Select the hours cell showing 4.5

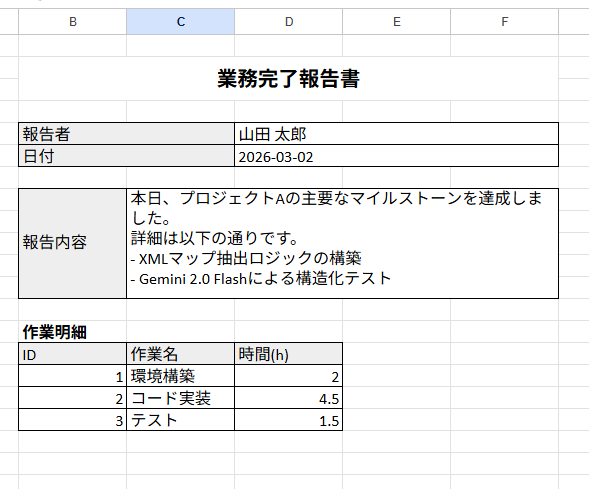(288, 398)
